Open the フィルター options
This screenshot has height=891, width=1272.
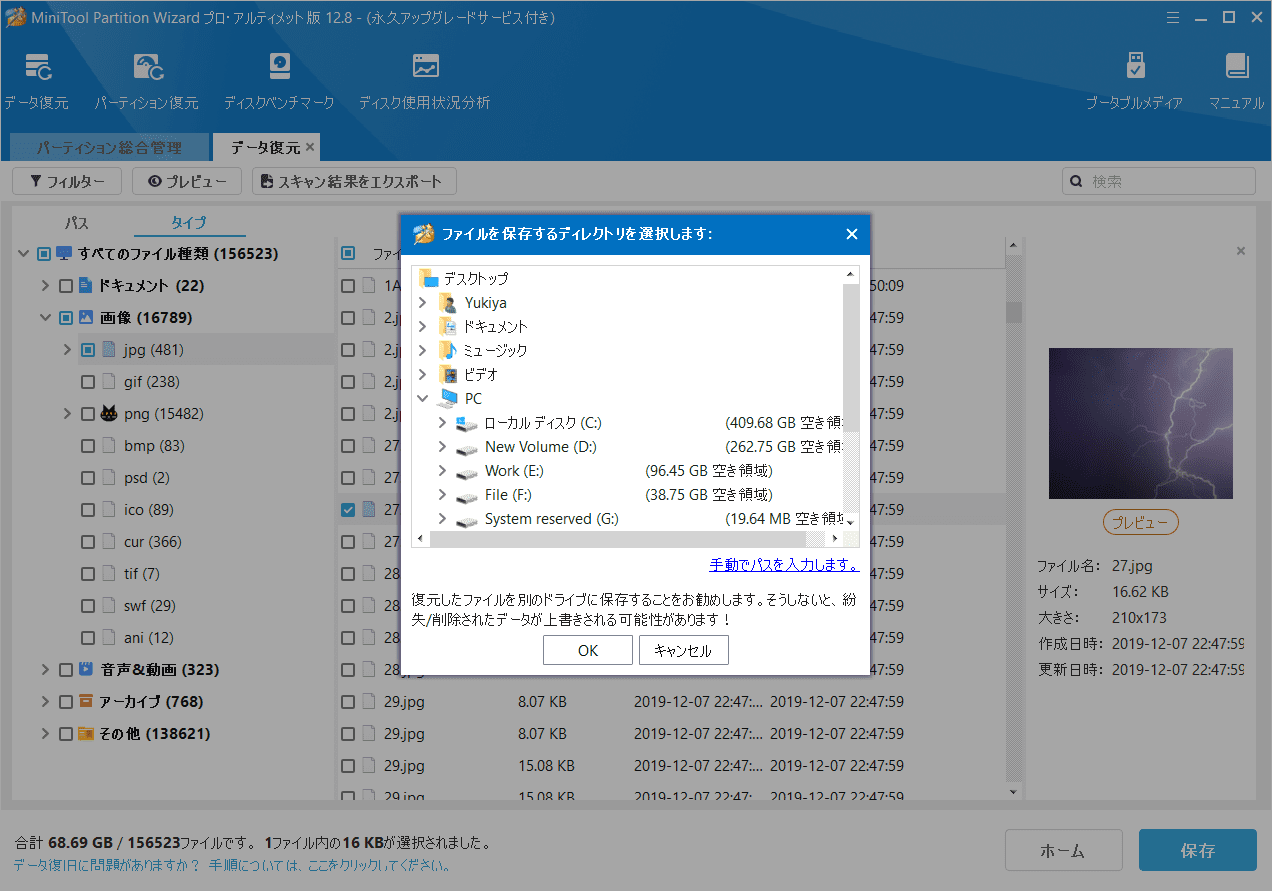tap(66, 181)
